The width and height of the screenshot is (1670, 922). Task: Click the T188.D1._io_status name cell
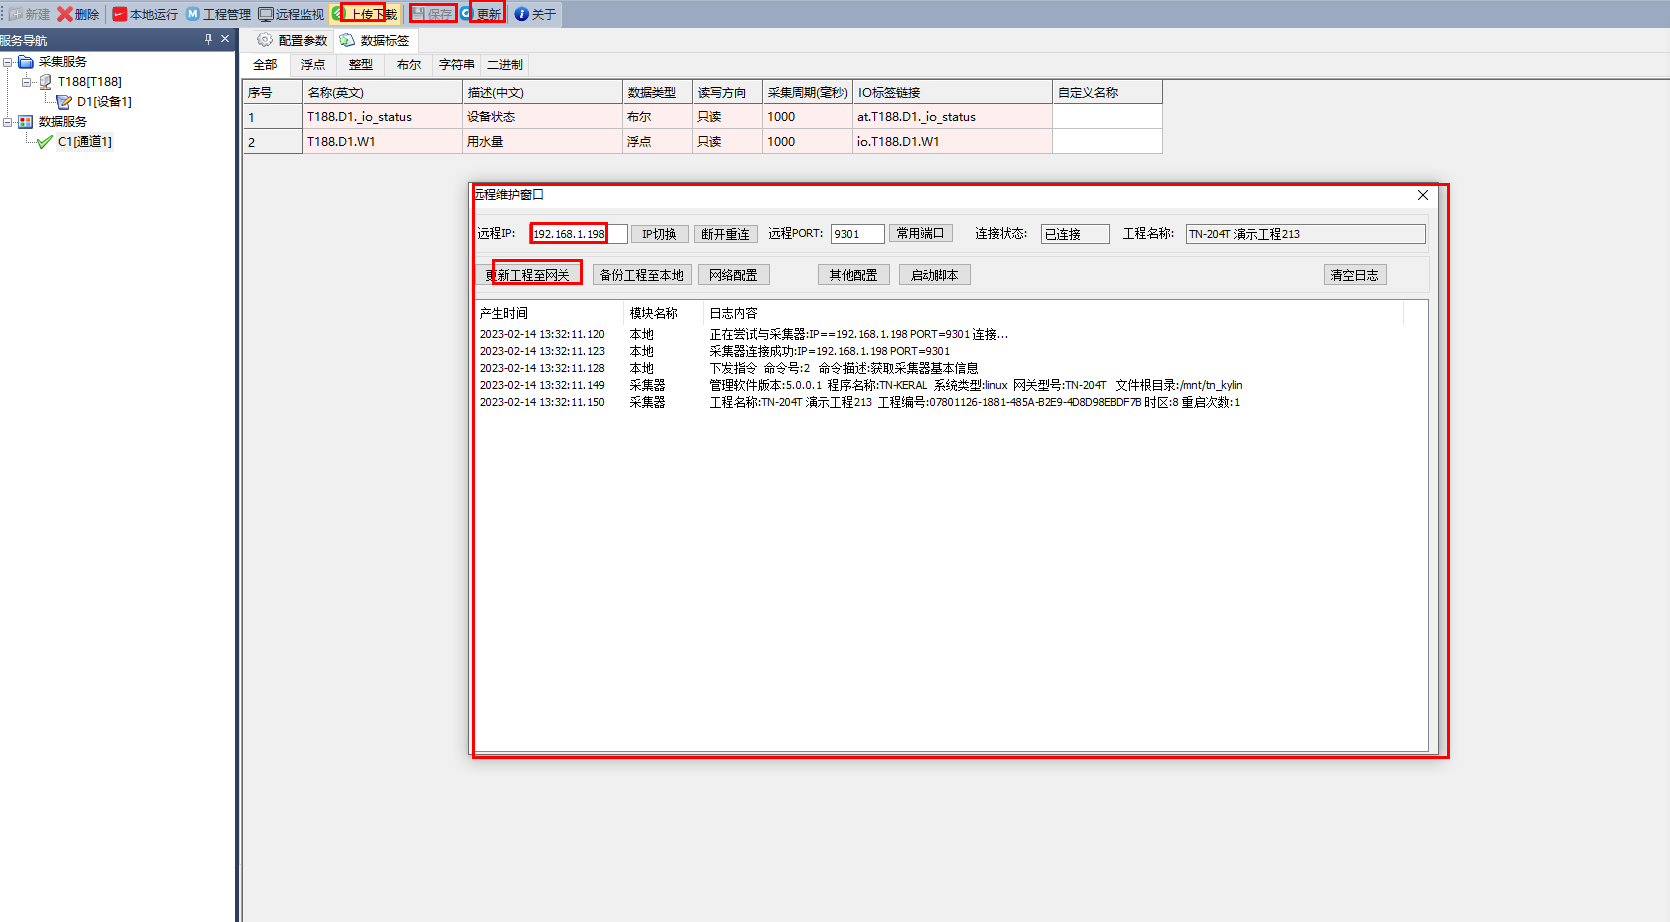point(382,117)
